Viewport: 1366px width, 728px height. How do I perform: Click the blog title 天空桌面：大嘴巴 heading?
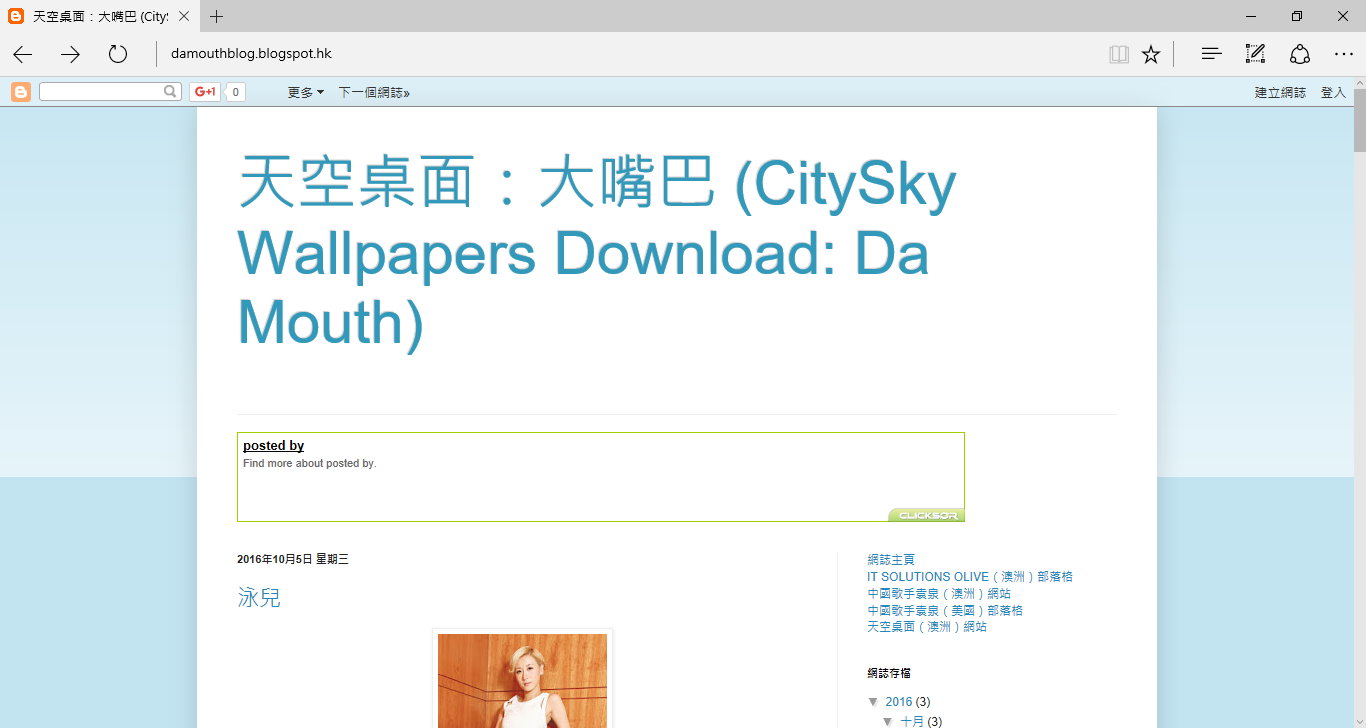point(597,253)
